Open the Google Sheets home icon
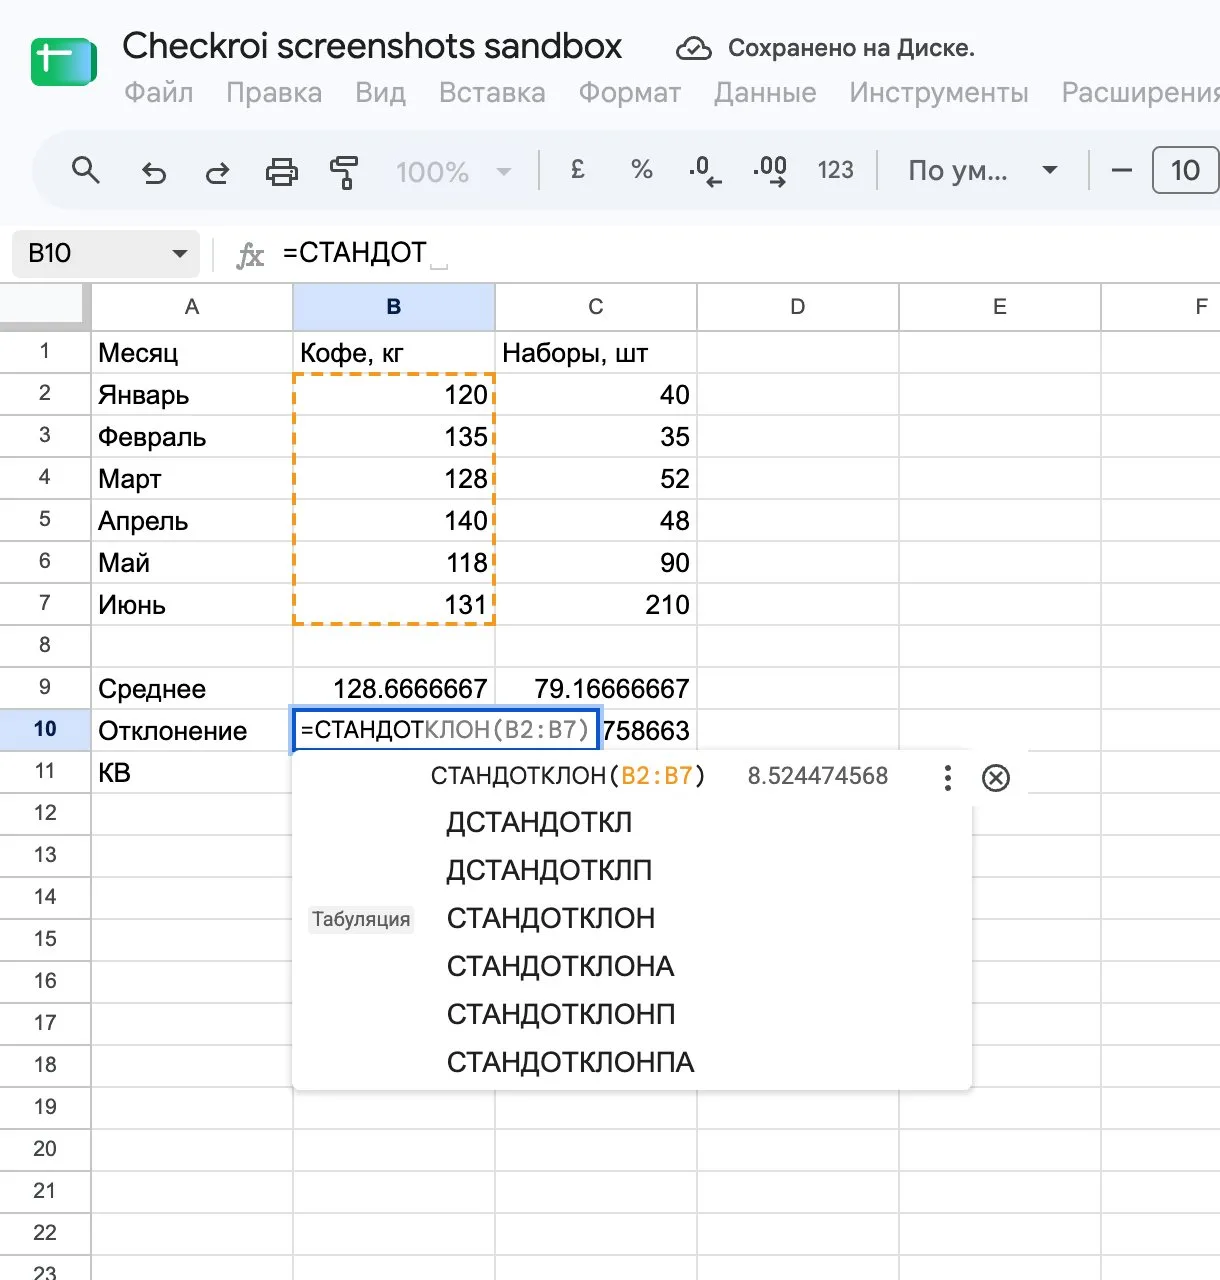Screen dimensions: 1220x1280 63,62
